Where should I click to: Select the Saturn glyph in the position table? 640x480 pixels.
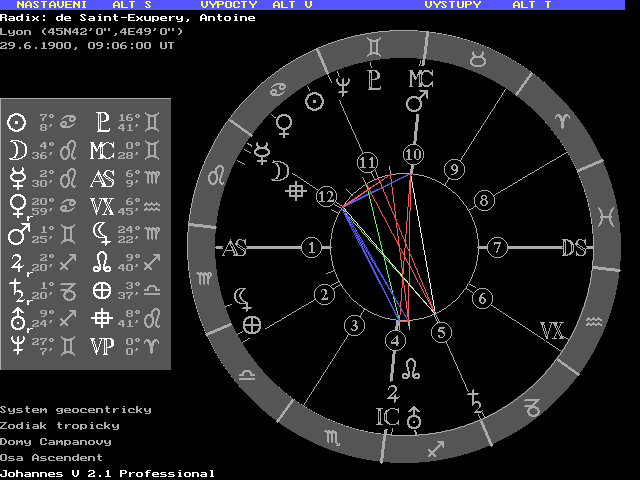[x=16, y=291]
